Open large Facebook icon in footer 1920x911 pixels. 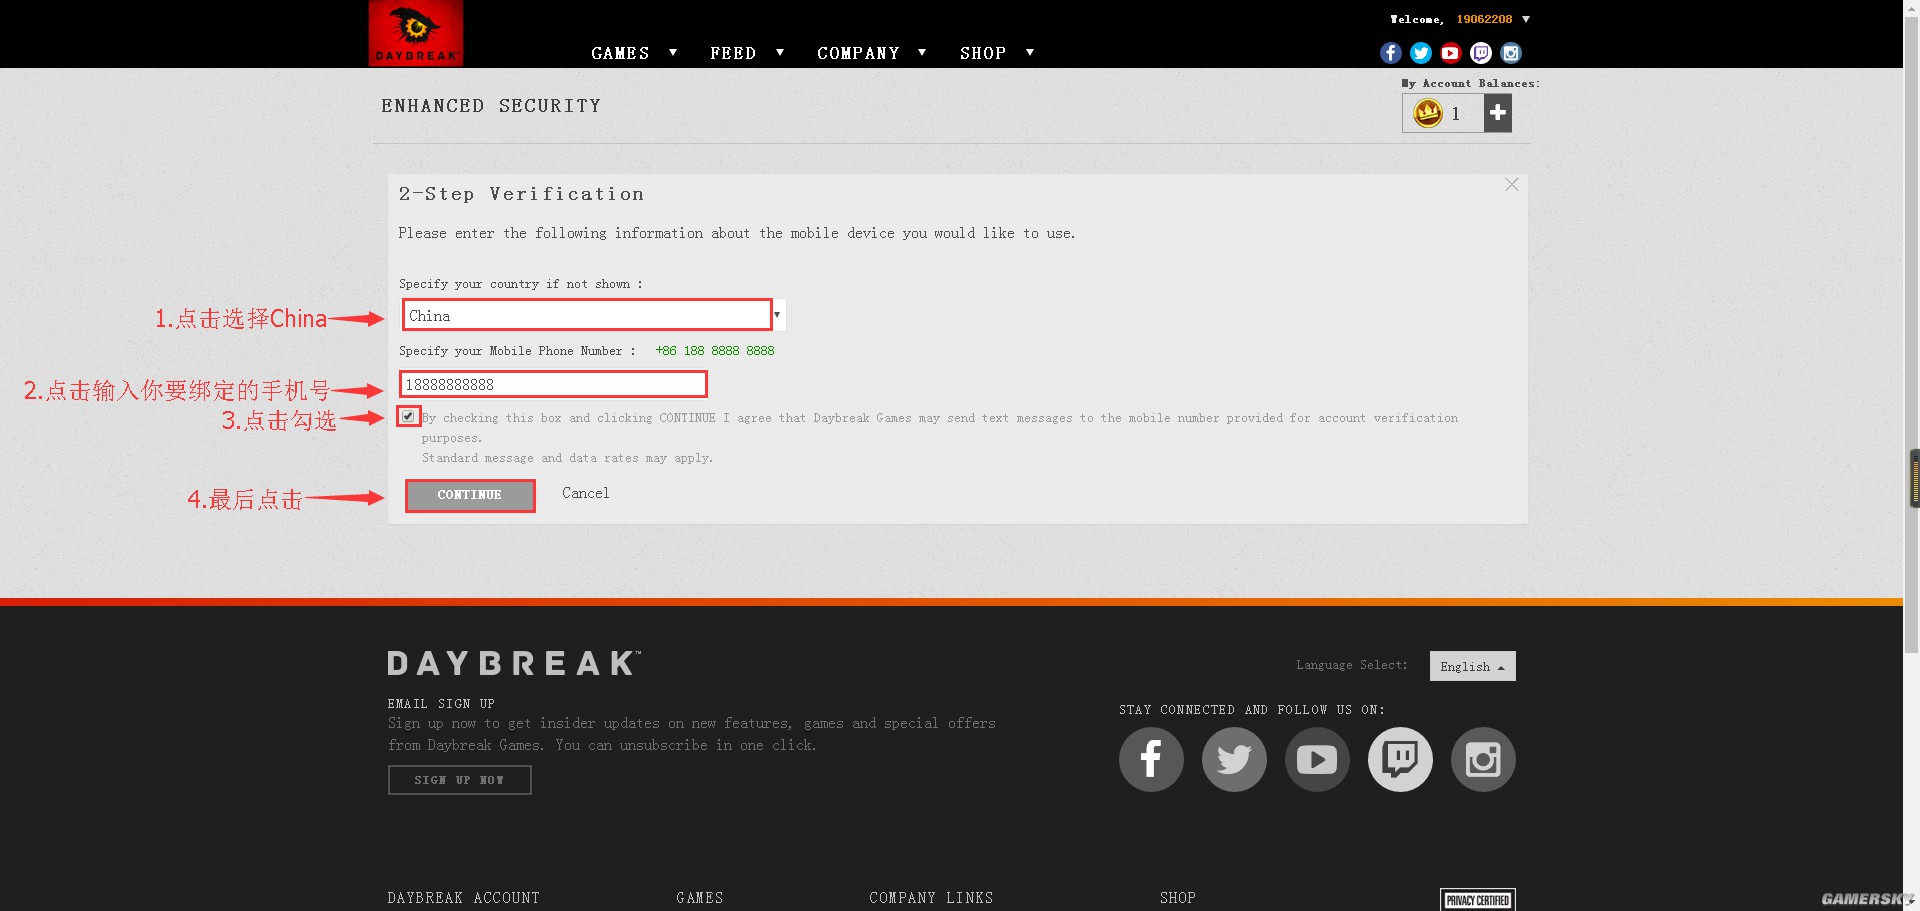pos(1151,759)
